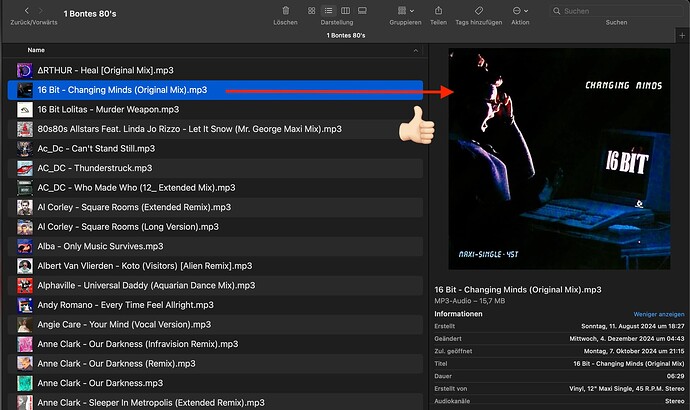Click the Dauer value 06:29

[x=675, y=376]
